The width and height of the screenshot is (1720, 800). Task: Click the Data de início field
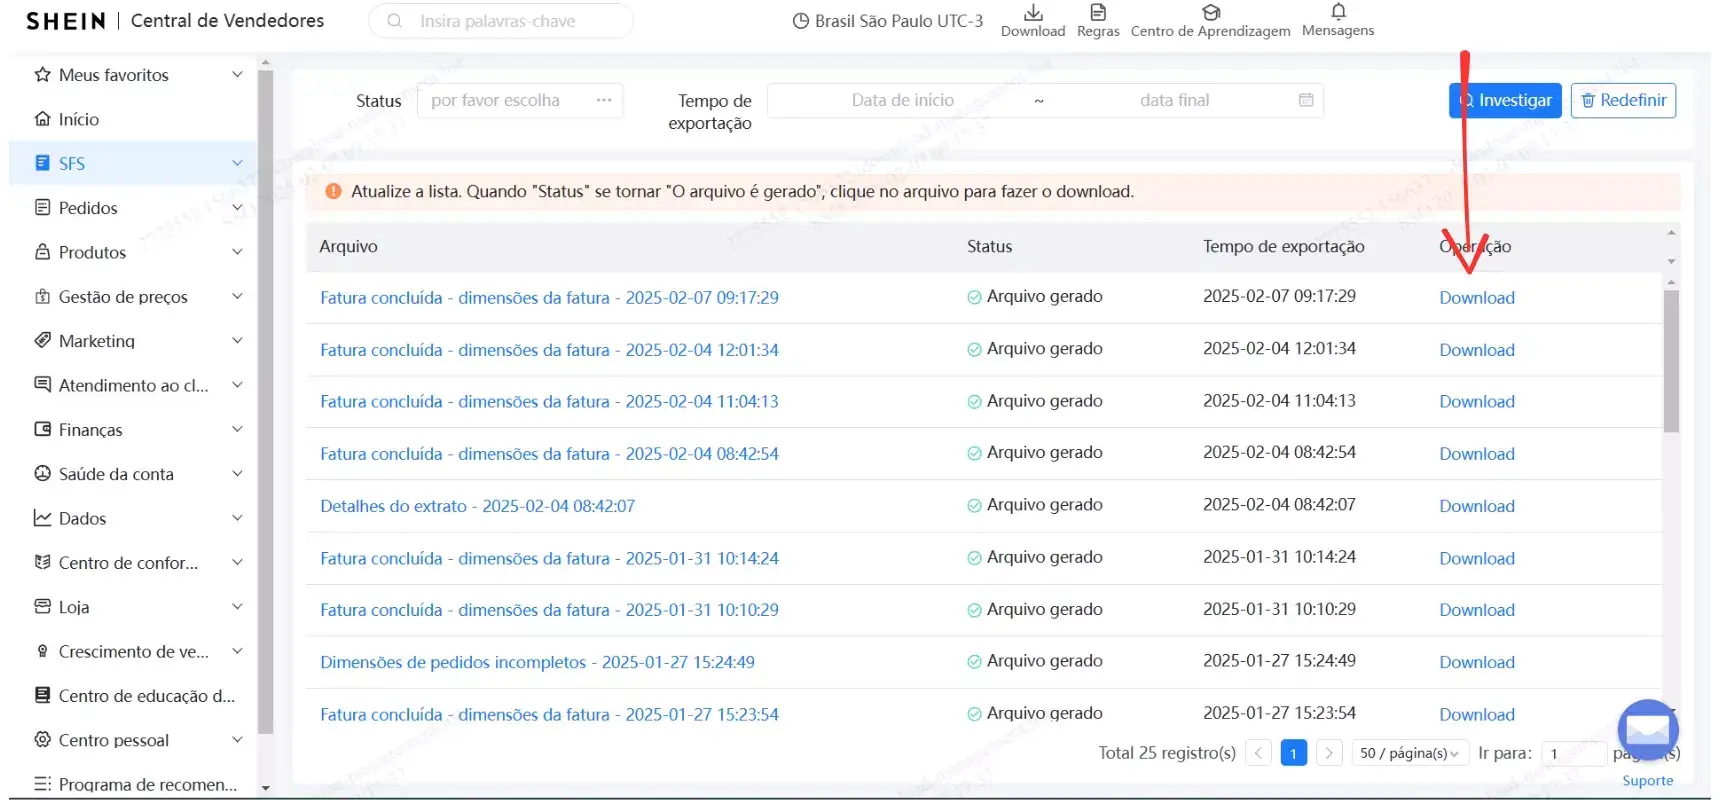(902, 100)
